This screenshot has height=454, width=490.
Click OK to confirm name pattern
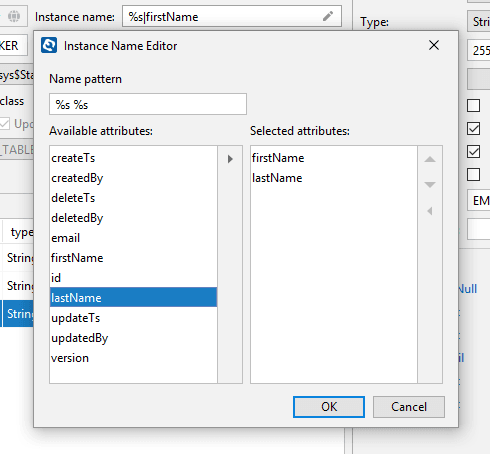329,407
